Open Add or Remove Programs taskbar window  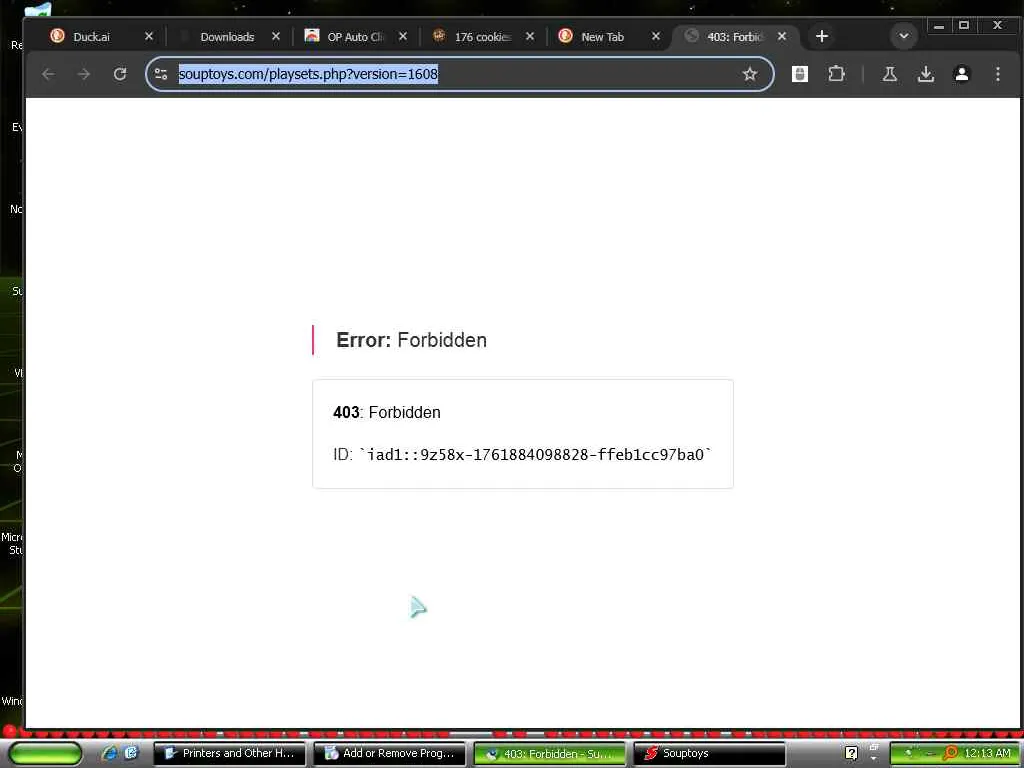coord(389,754)
